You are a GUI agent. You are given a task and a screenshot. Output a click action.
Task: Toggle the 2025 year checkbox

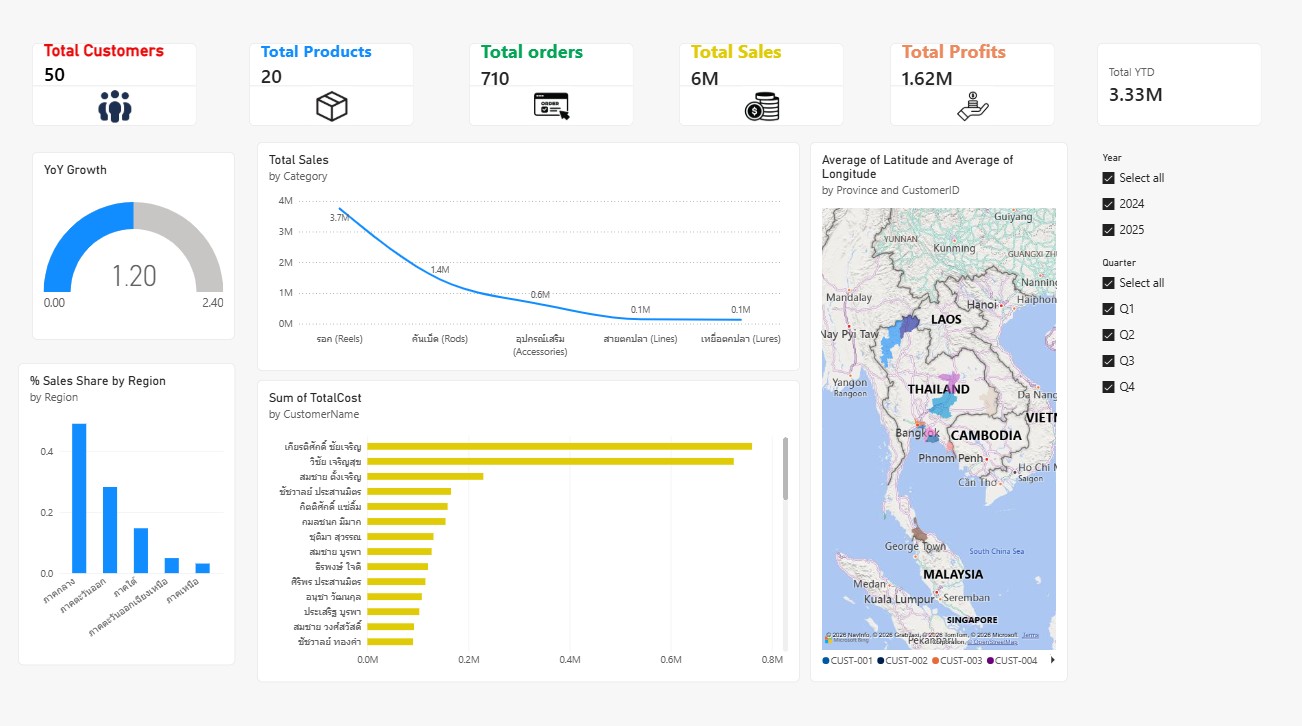pyautogui.click(x=1108, y=230)
